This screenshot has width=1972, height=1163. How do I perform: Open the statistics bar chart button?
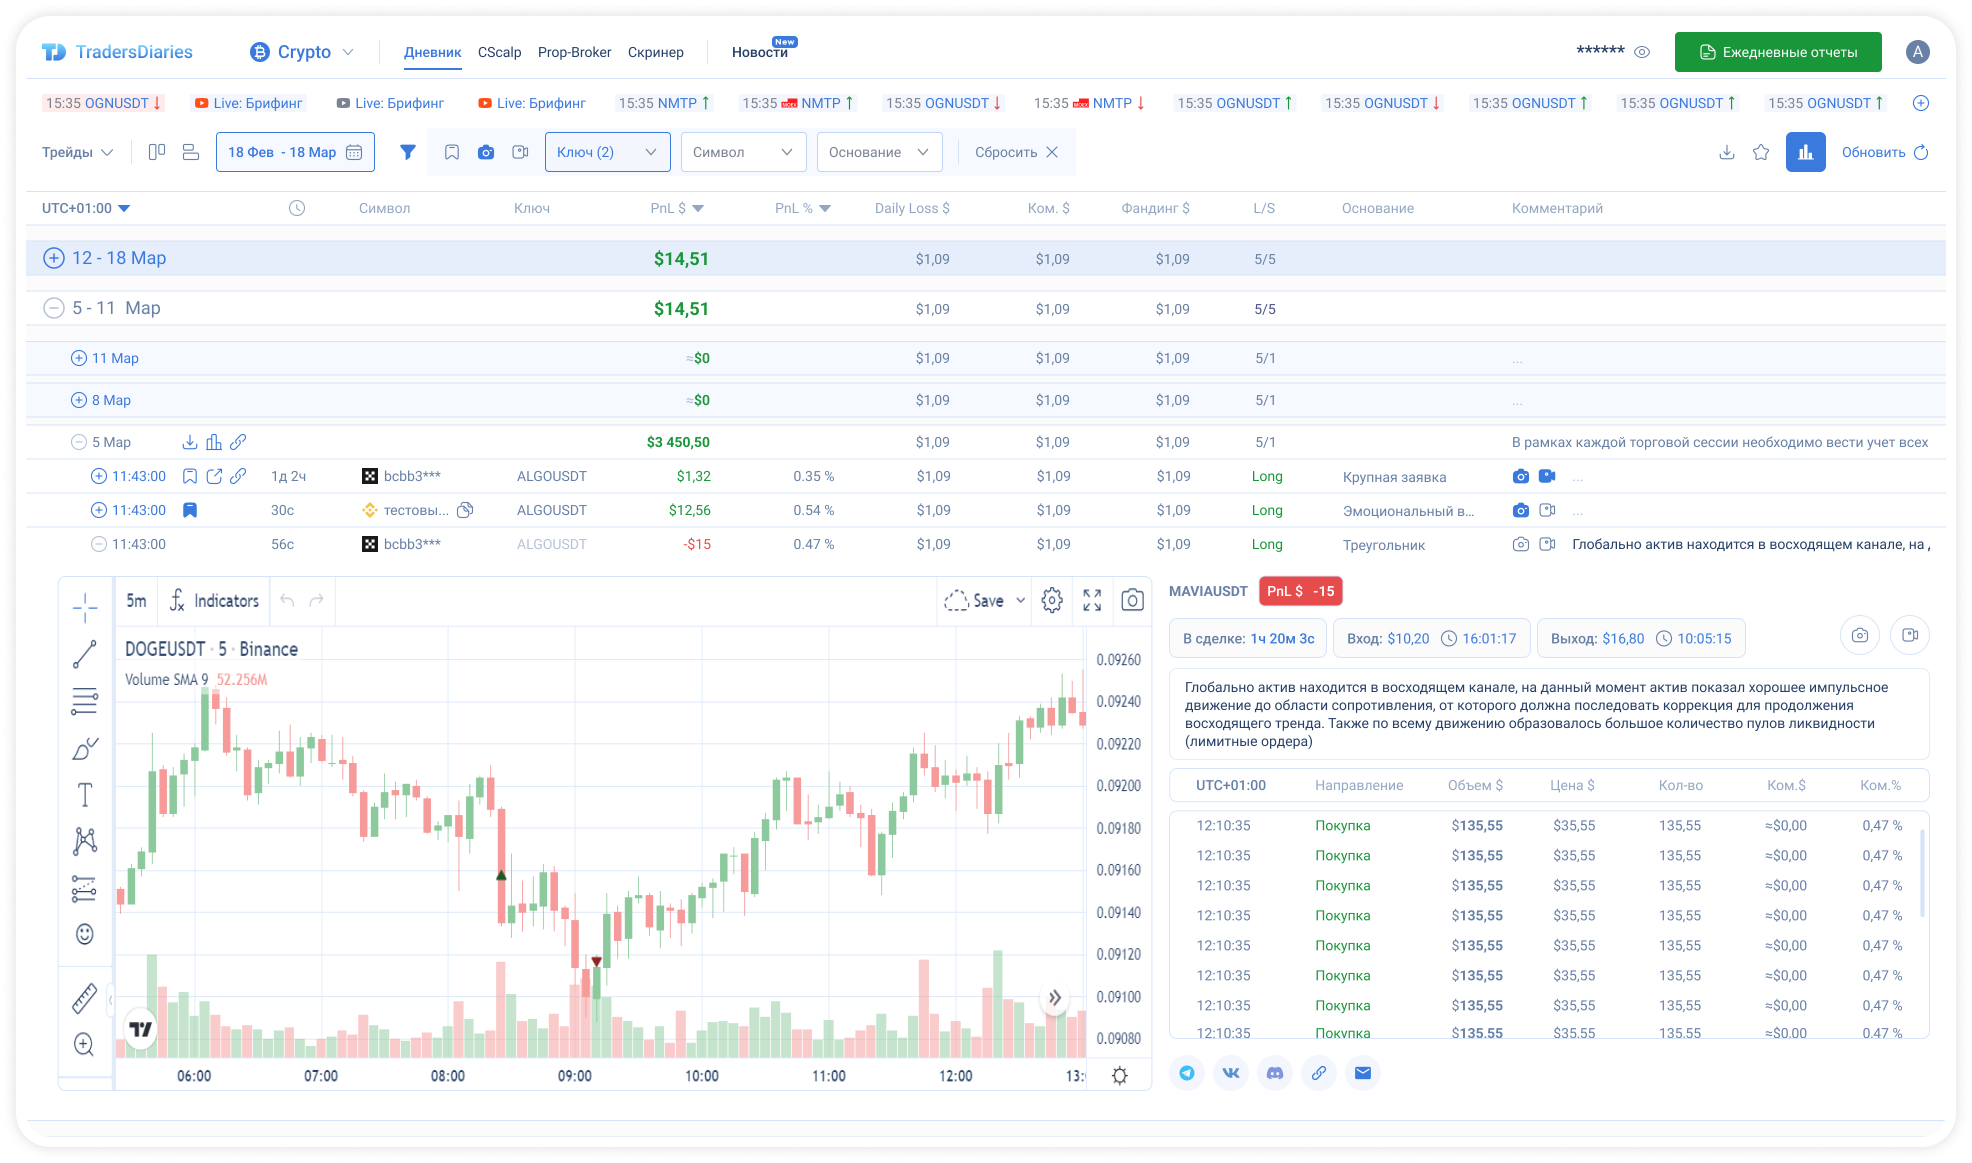(x=1805, y=152)
